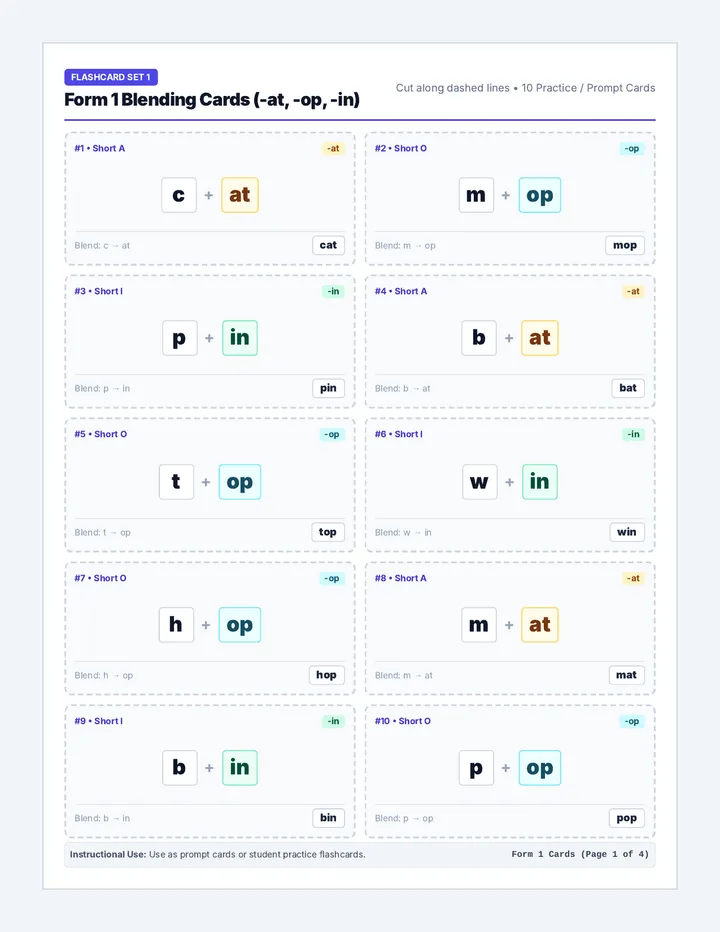Click the 'hop' answer chip
The width and height of the screenshot is (720, 932).
(x=326, y=675)
